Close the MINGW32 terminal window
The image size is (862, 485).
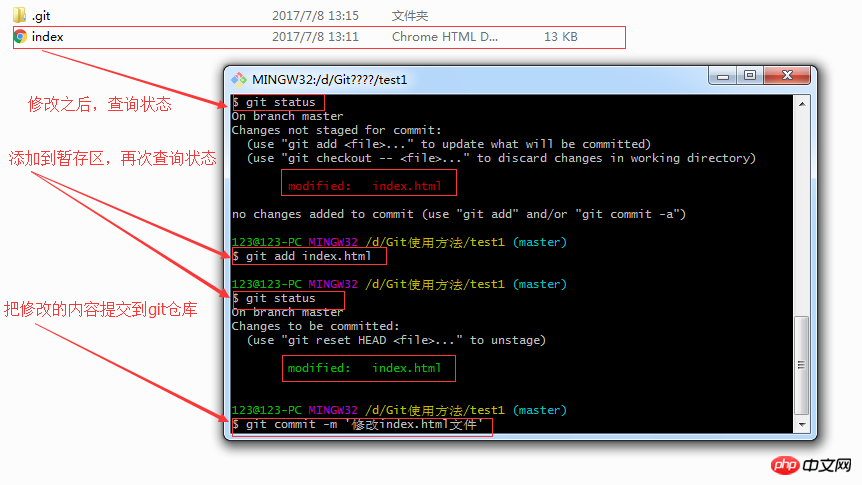(787, 76)
